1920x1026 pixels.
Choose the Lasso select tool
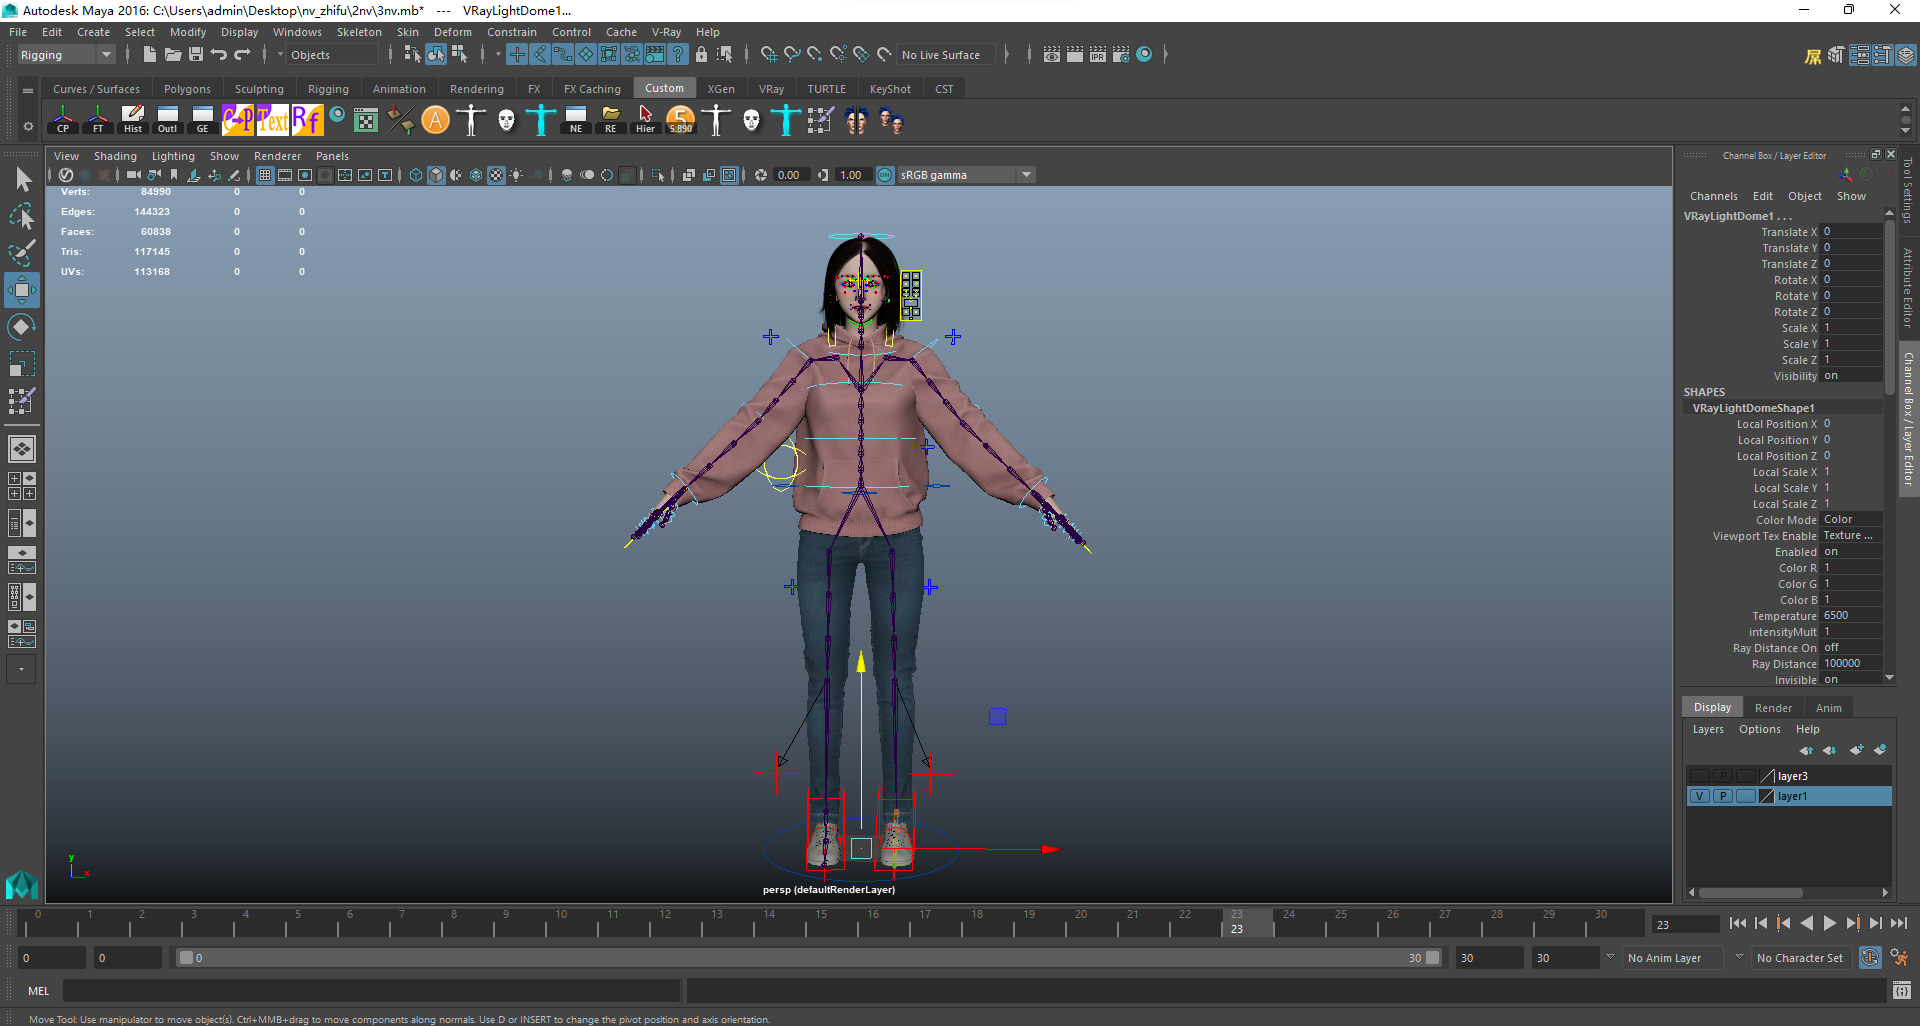tap(21, 216)
